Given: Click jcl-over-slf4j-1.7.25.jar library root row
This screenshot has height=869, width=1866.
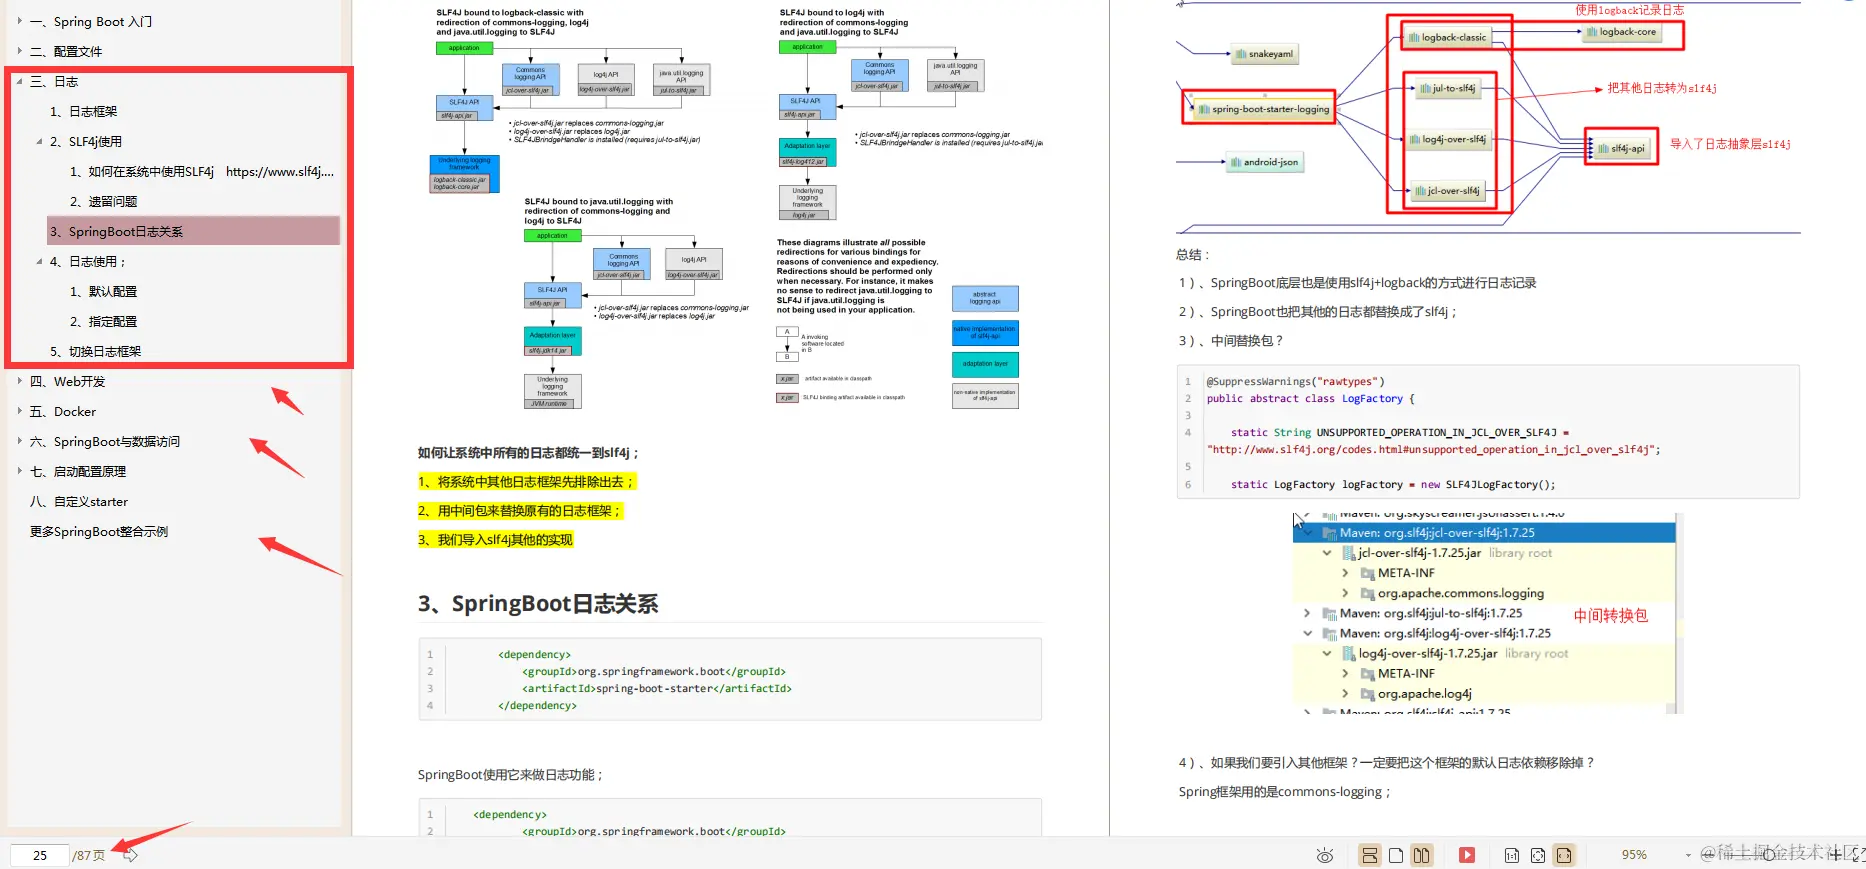Looking at the screenshot, I should 1447,553.
